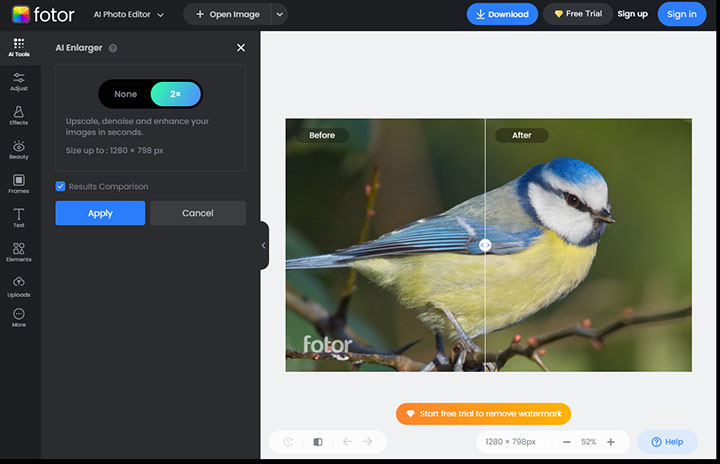Zoom out with the minus icon
The image size is (720, 464).
coord(567,442)
